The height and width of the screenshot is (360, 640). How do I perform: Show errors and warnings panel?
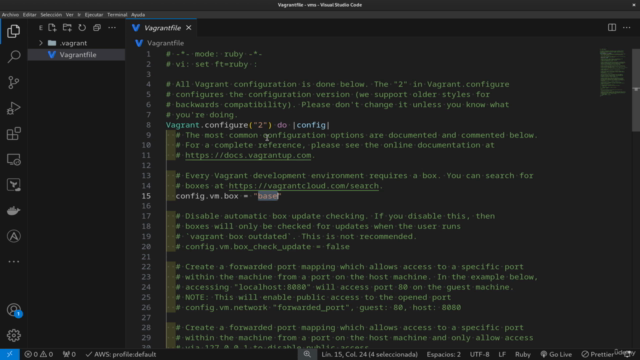(39, 354)
